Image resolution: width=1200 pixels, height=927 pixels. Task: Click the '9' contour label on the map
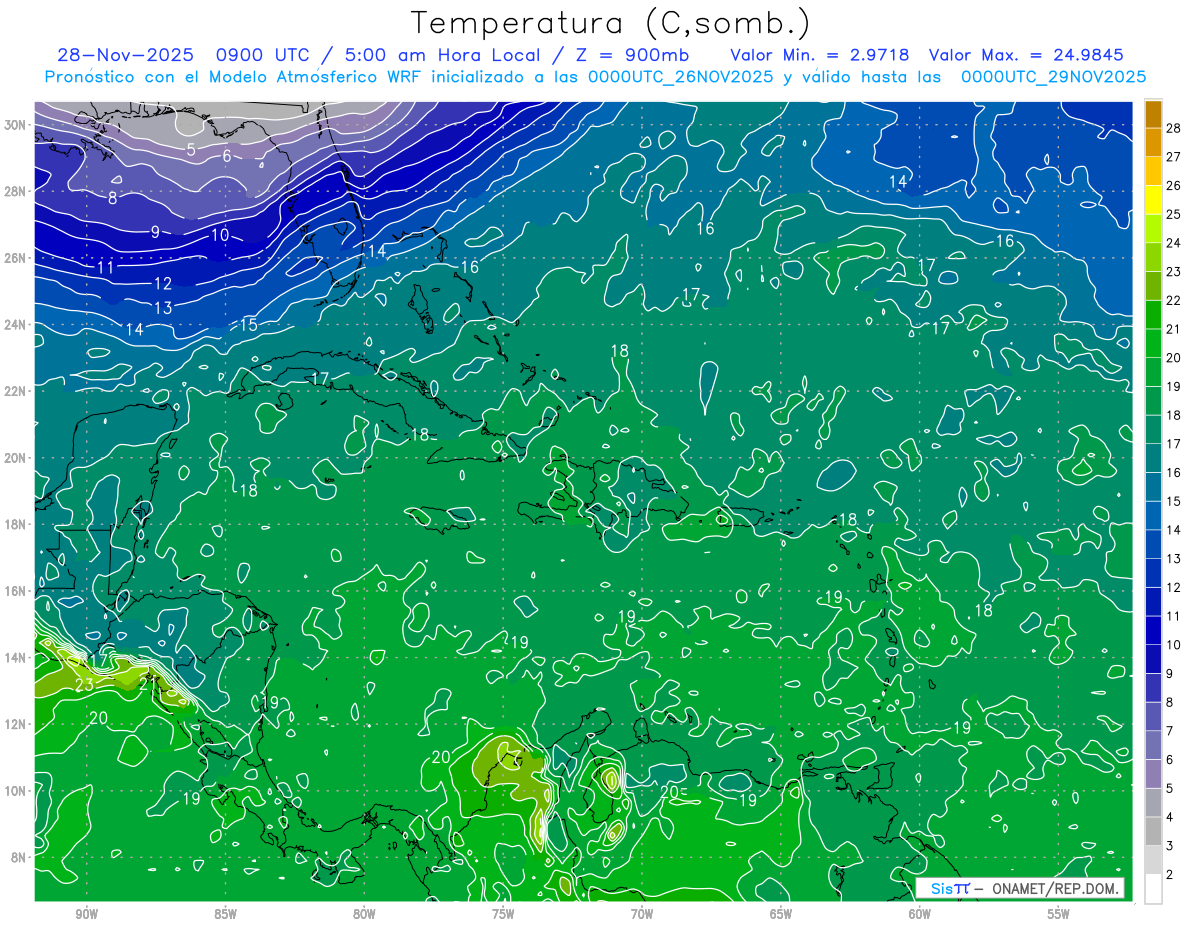[155, 232]
